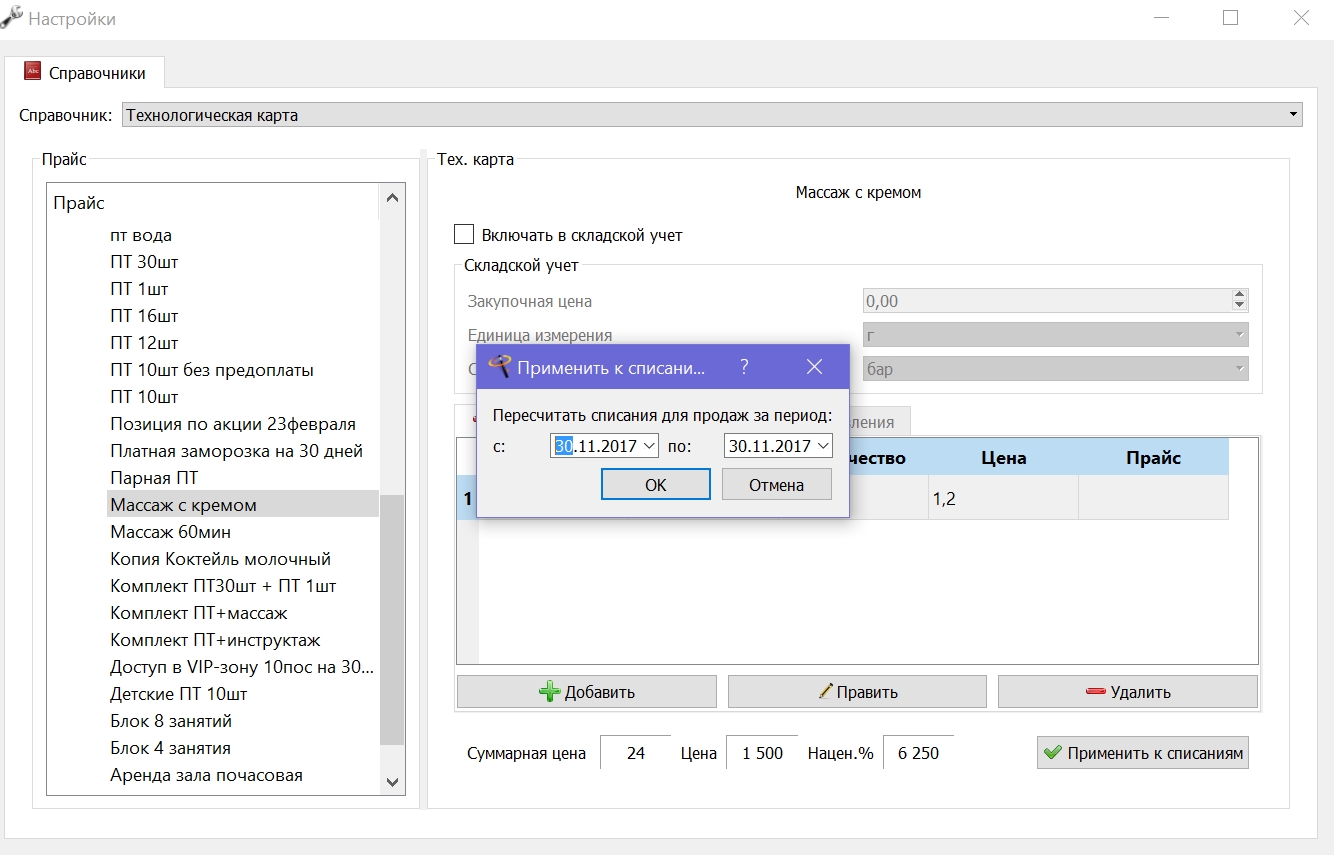
Task: Switch to the Справочники tab
Action: 85,73
